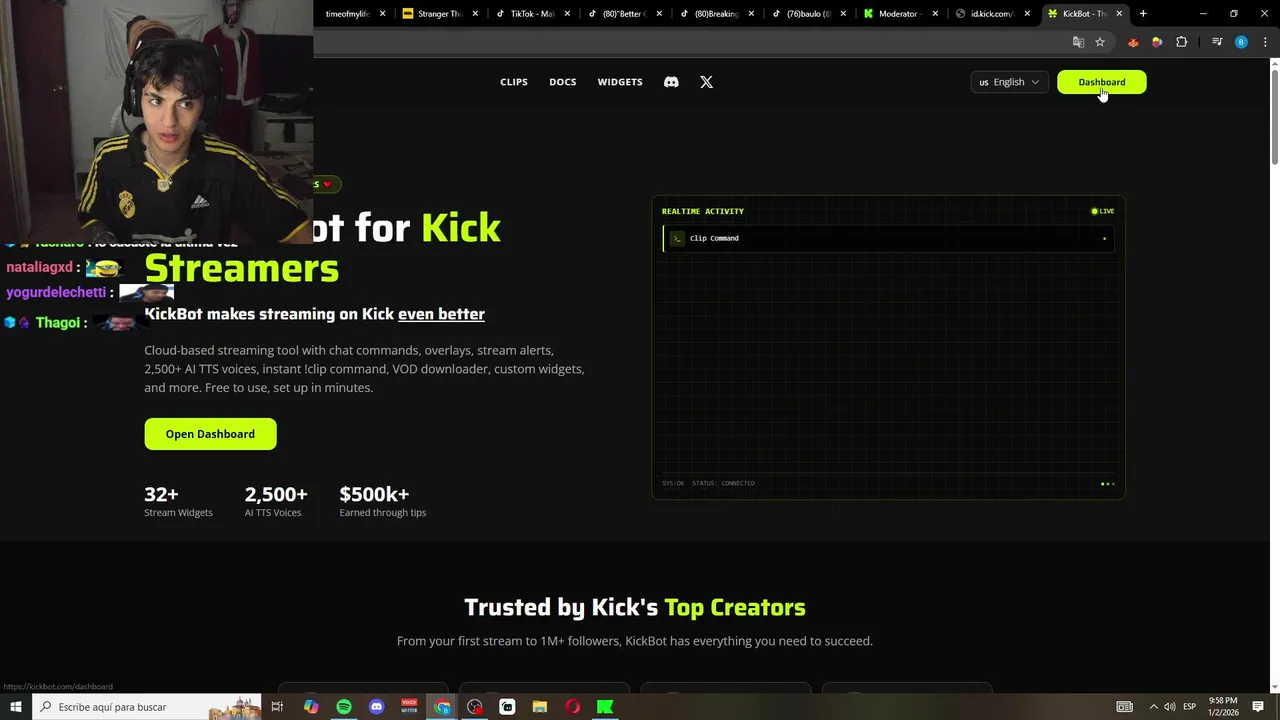Switch to the id.kick.com browser tab
Screen dimensions: 1280x720
[990, 13]
